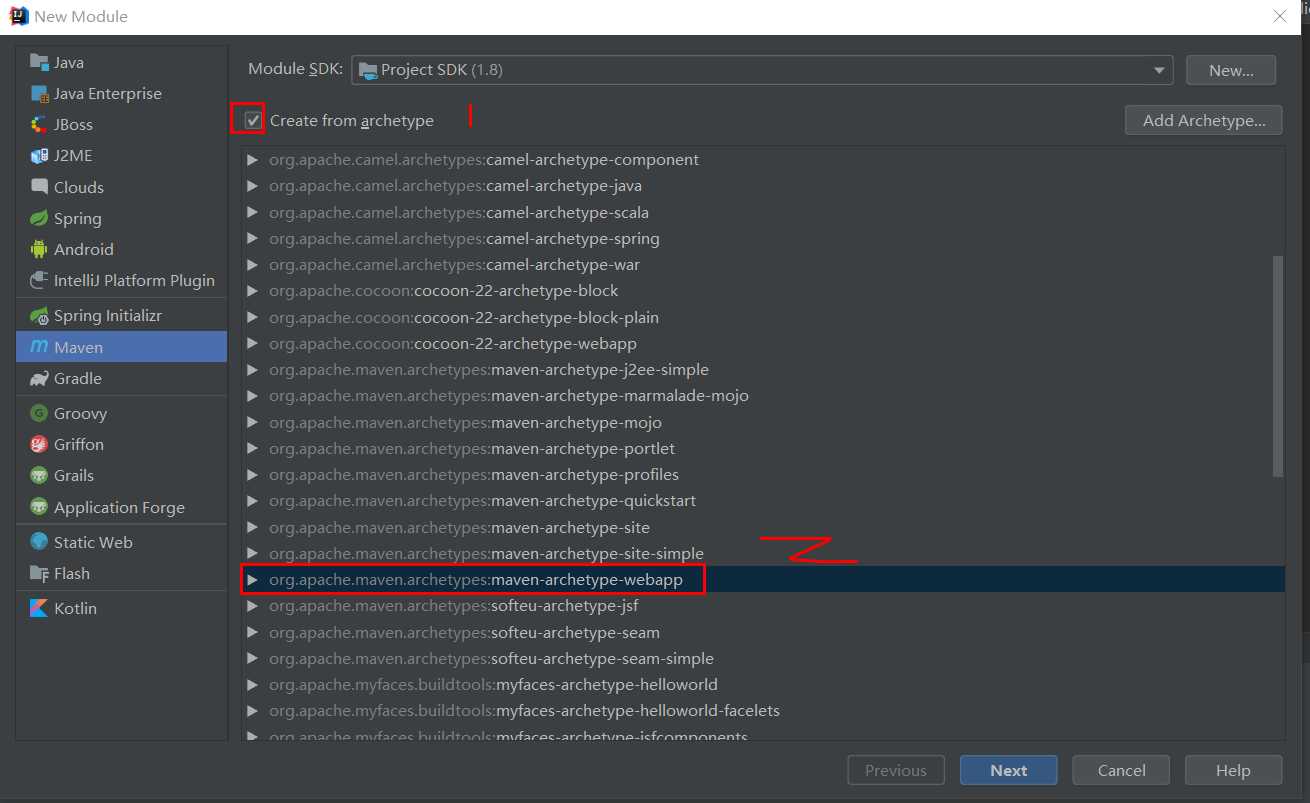Click the Android robot icon
1310x803 pixels.
coord(39,249)
